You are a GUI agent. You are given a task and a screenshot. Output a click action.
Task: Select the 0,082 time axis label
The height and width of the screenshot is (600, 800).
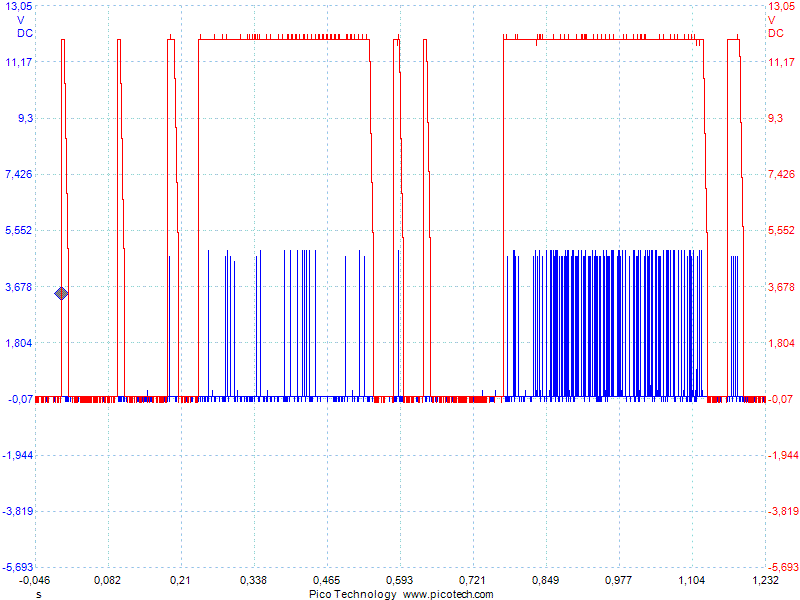click(107, 580)
